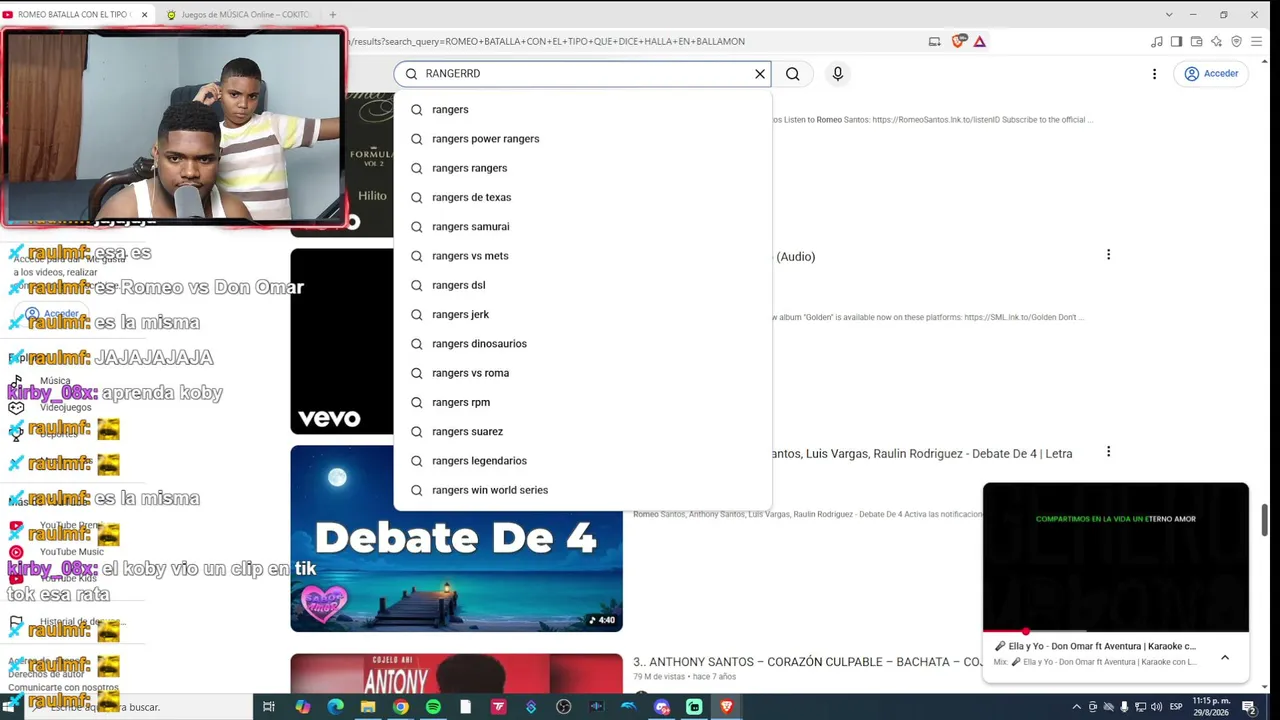Open OBS Studio from taskbar
This screenshot has width=1280, height=720.
tap(564, 707)
